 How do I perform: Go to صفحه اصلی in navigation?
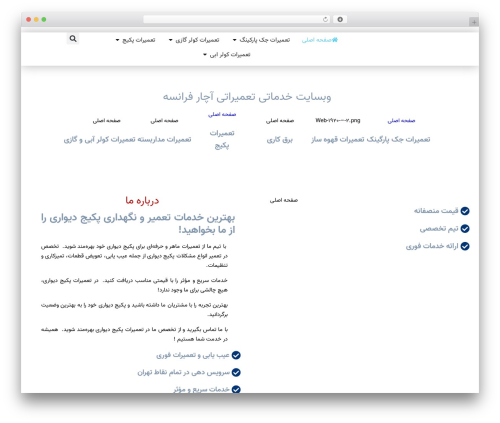coord(320,40)
